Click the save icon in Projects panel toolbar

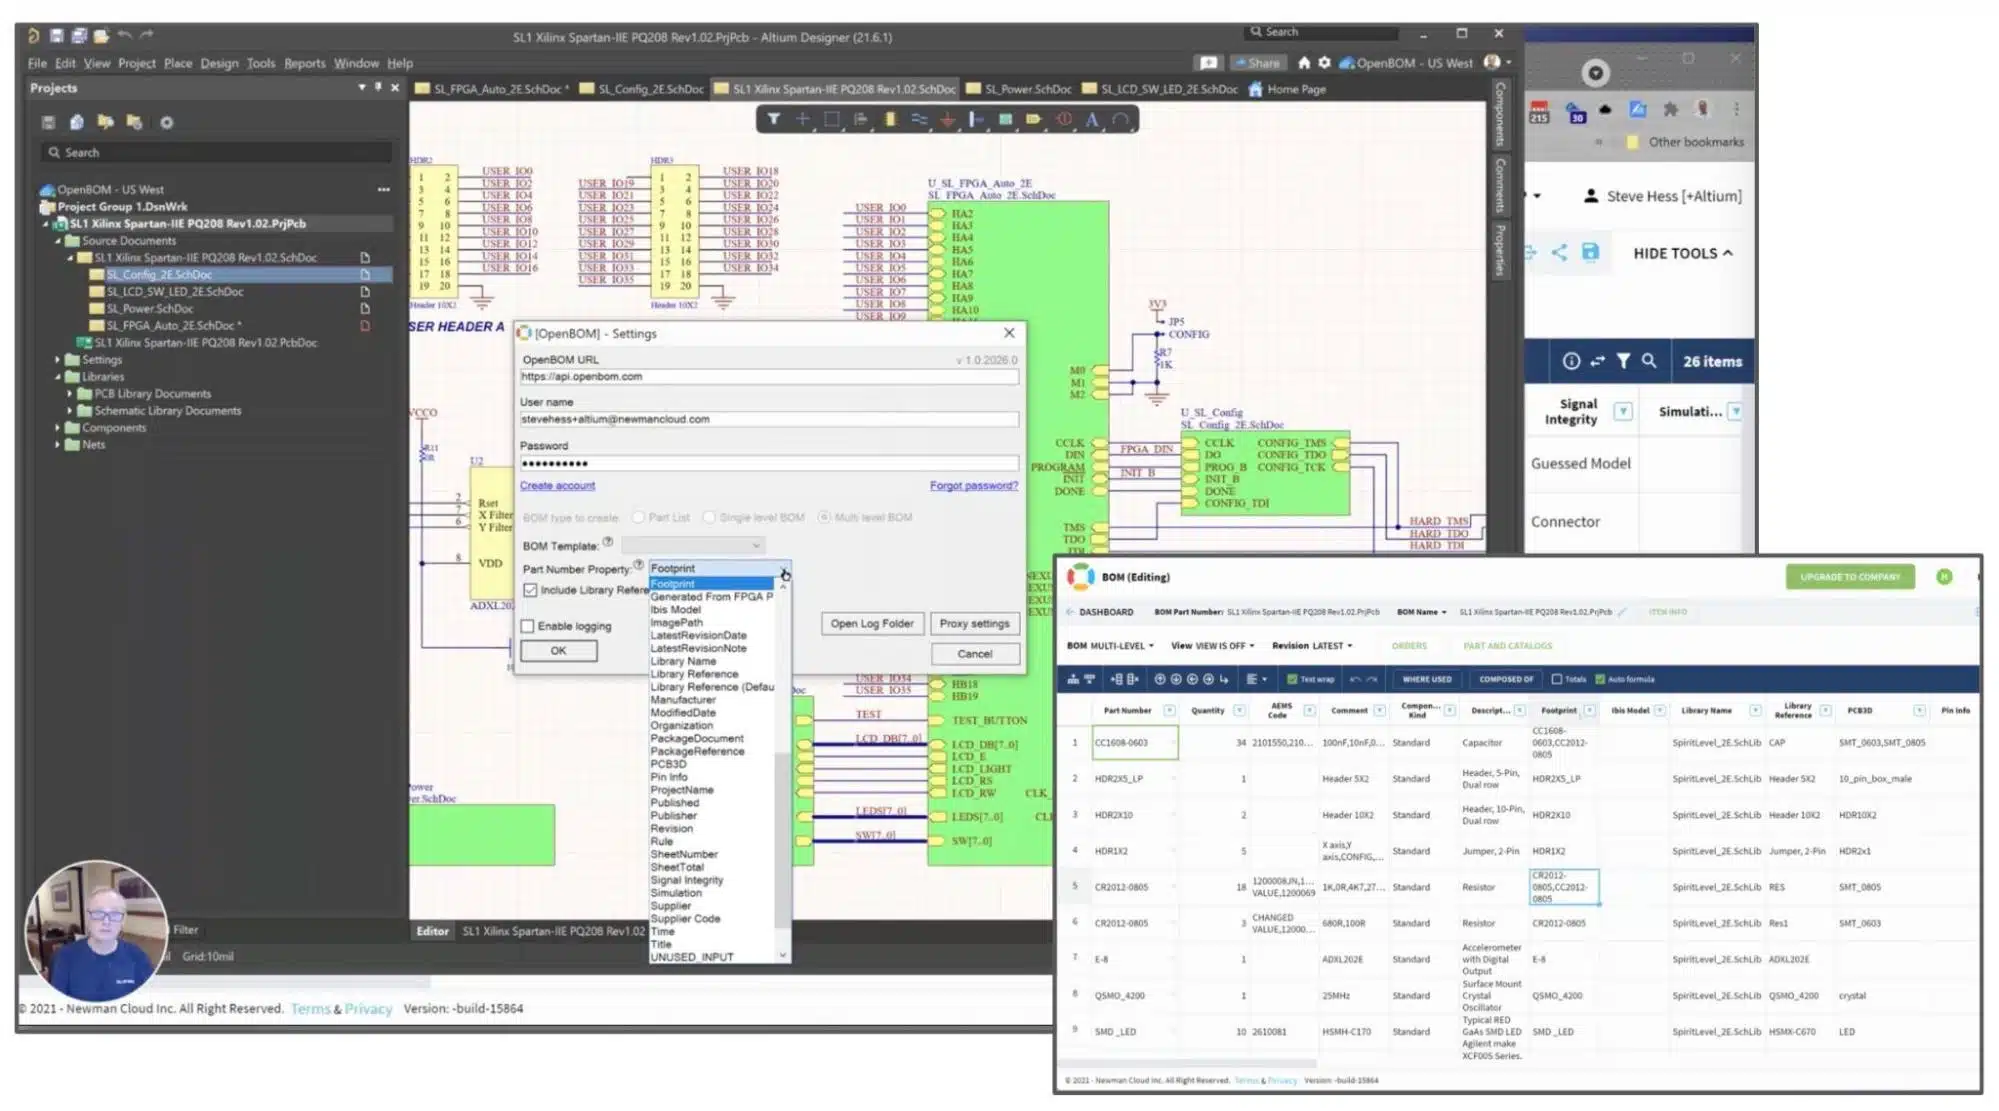(48, 122)
